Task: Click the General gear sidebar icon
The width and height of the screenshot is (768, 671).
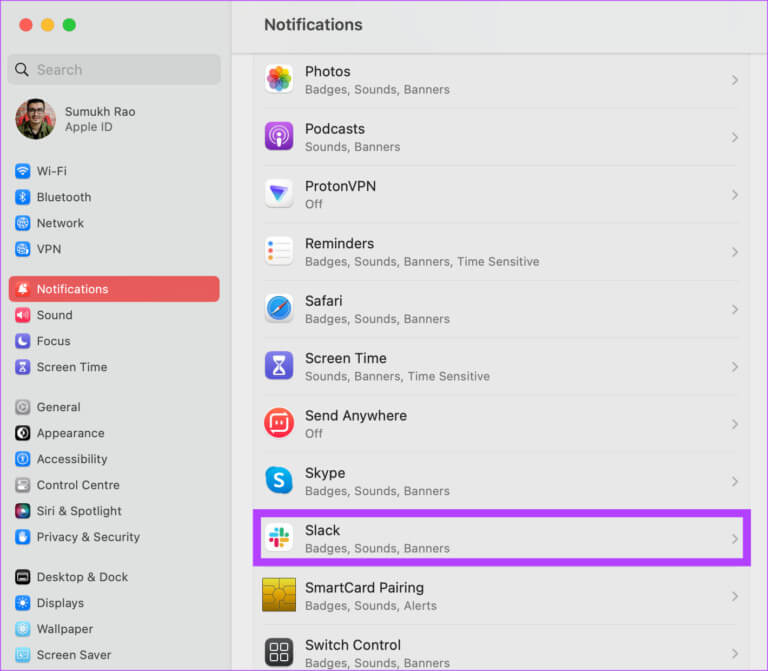Action: [23, 407]
